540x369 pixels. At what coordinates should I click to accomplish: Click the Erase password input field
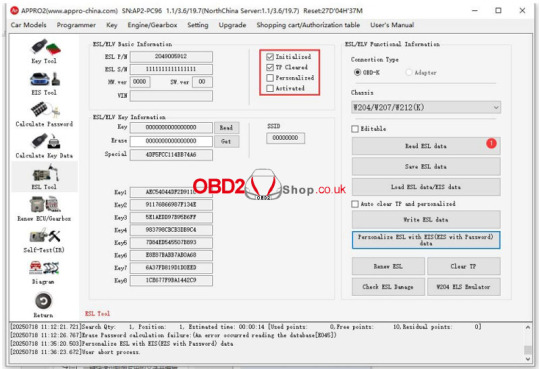[171, 141]
